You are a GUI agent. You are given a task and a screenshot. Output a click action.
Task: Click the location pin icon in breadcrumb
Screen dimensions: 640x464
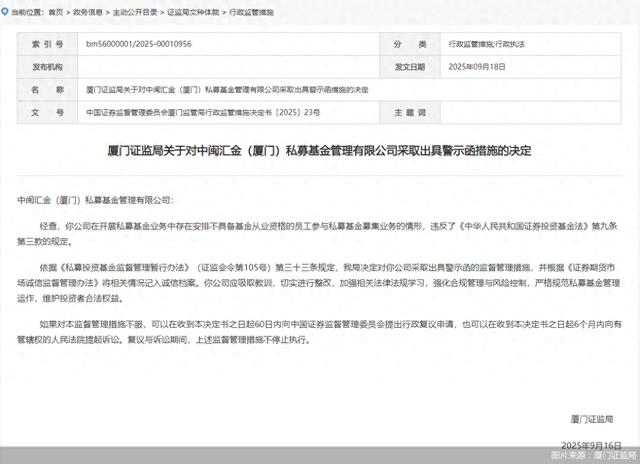[5, 12]
